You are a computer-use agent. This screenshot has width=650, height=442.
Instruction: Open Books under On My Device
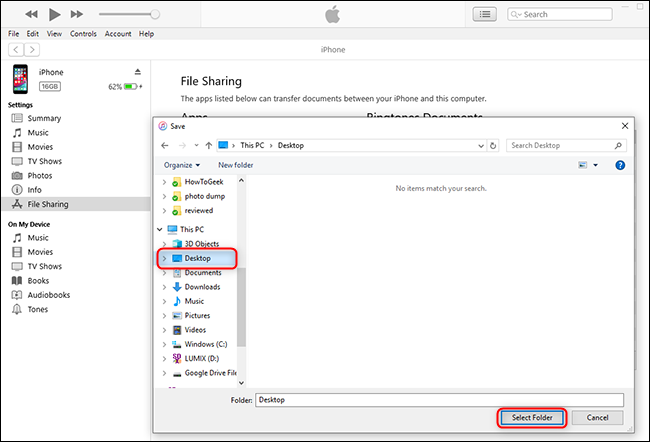click(38, 281)
